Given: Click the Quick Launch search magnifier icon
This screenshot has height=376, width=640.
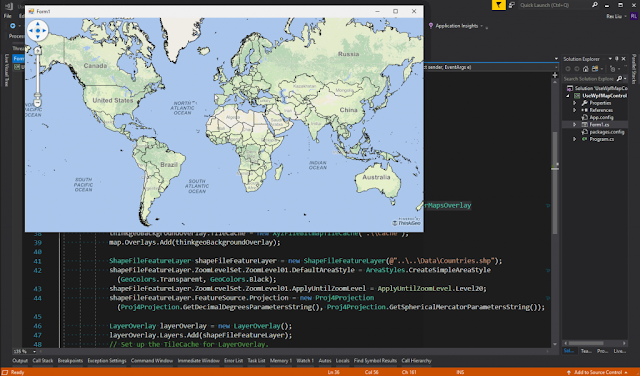Looking at the screenshot, I should click(595, 5).
